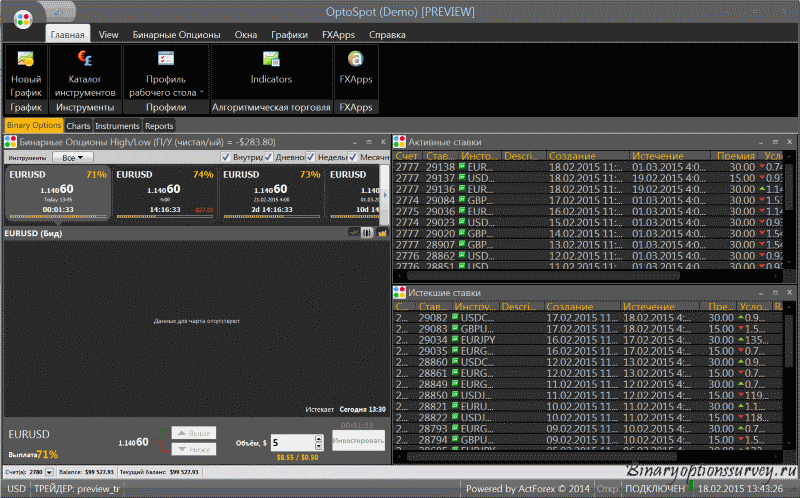
Task: Open the View ribbon tab
Action: [108, 35]
